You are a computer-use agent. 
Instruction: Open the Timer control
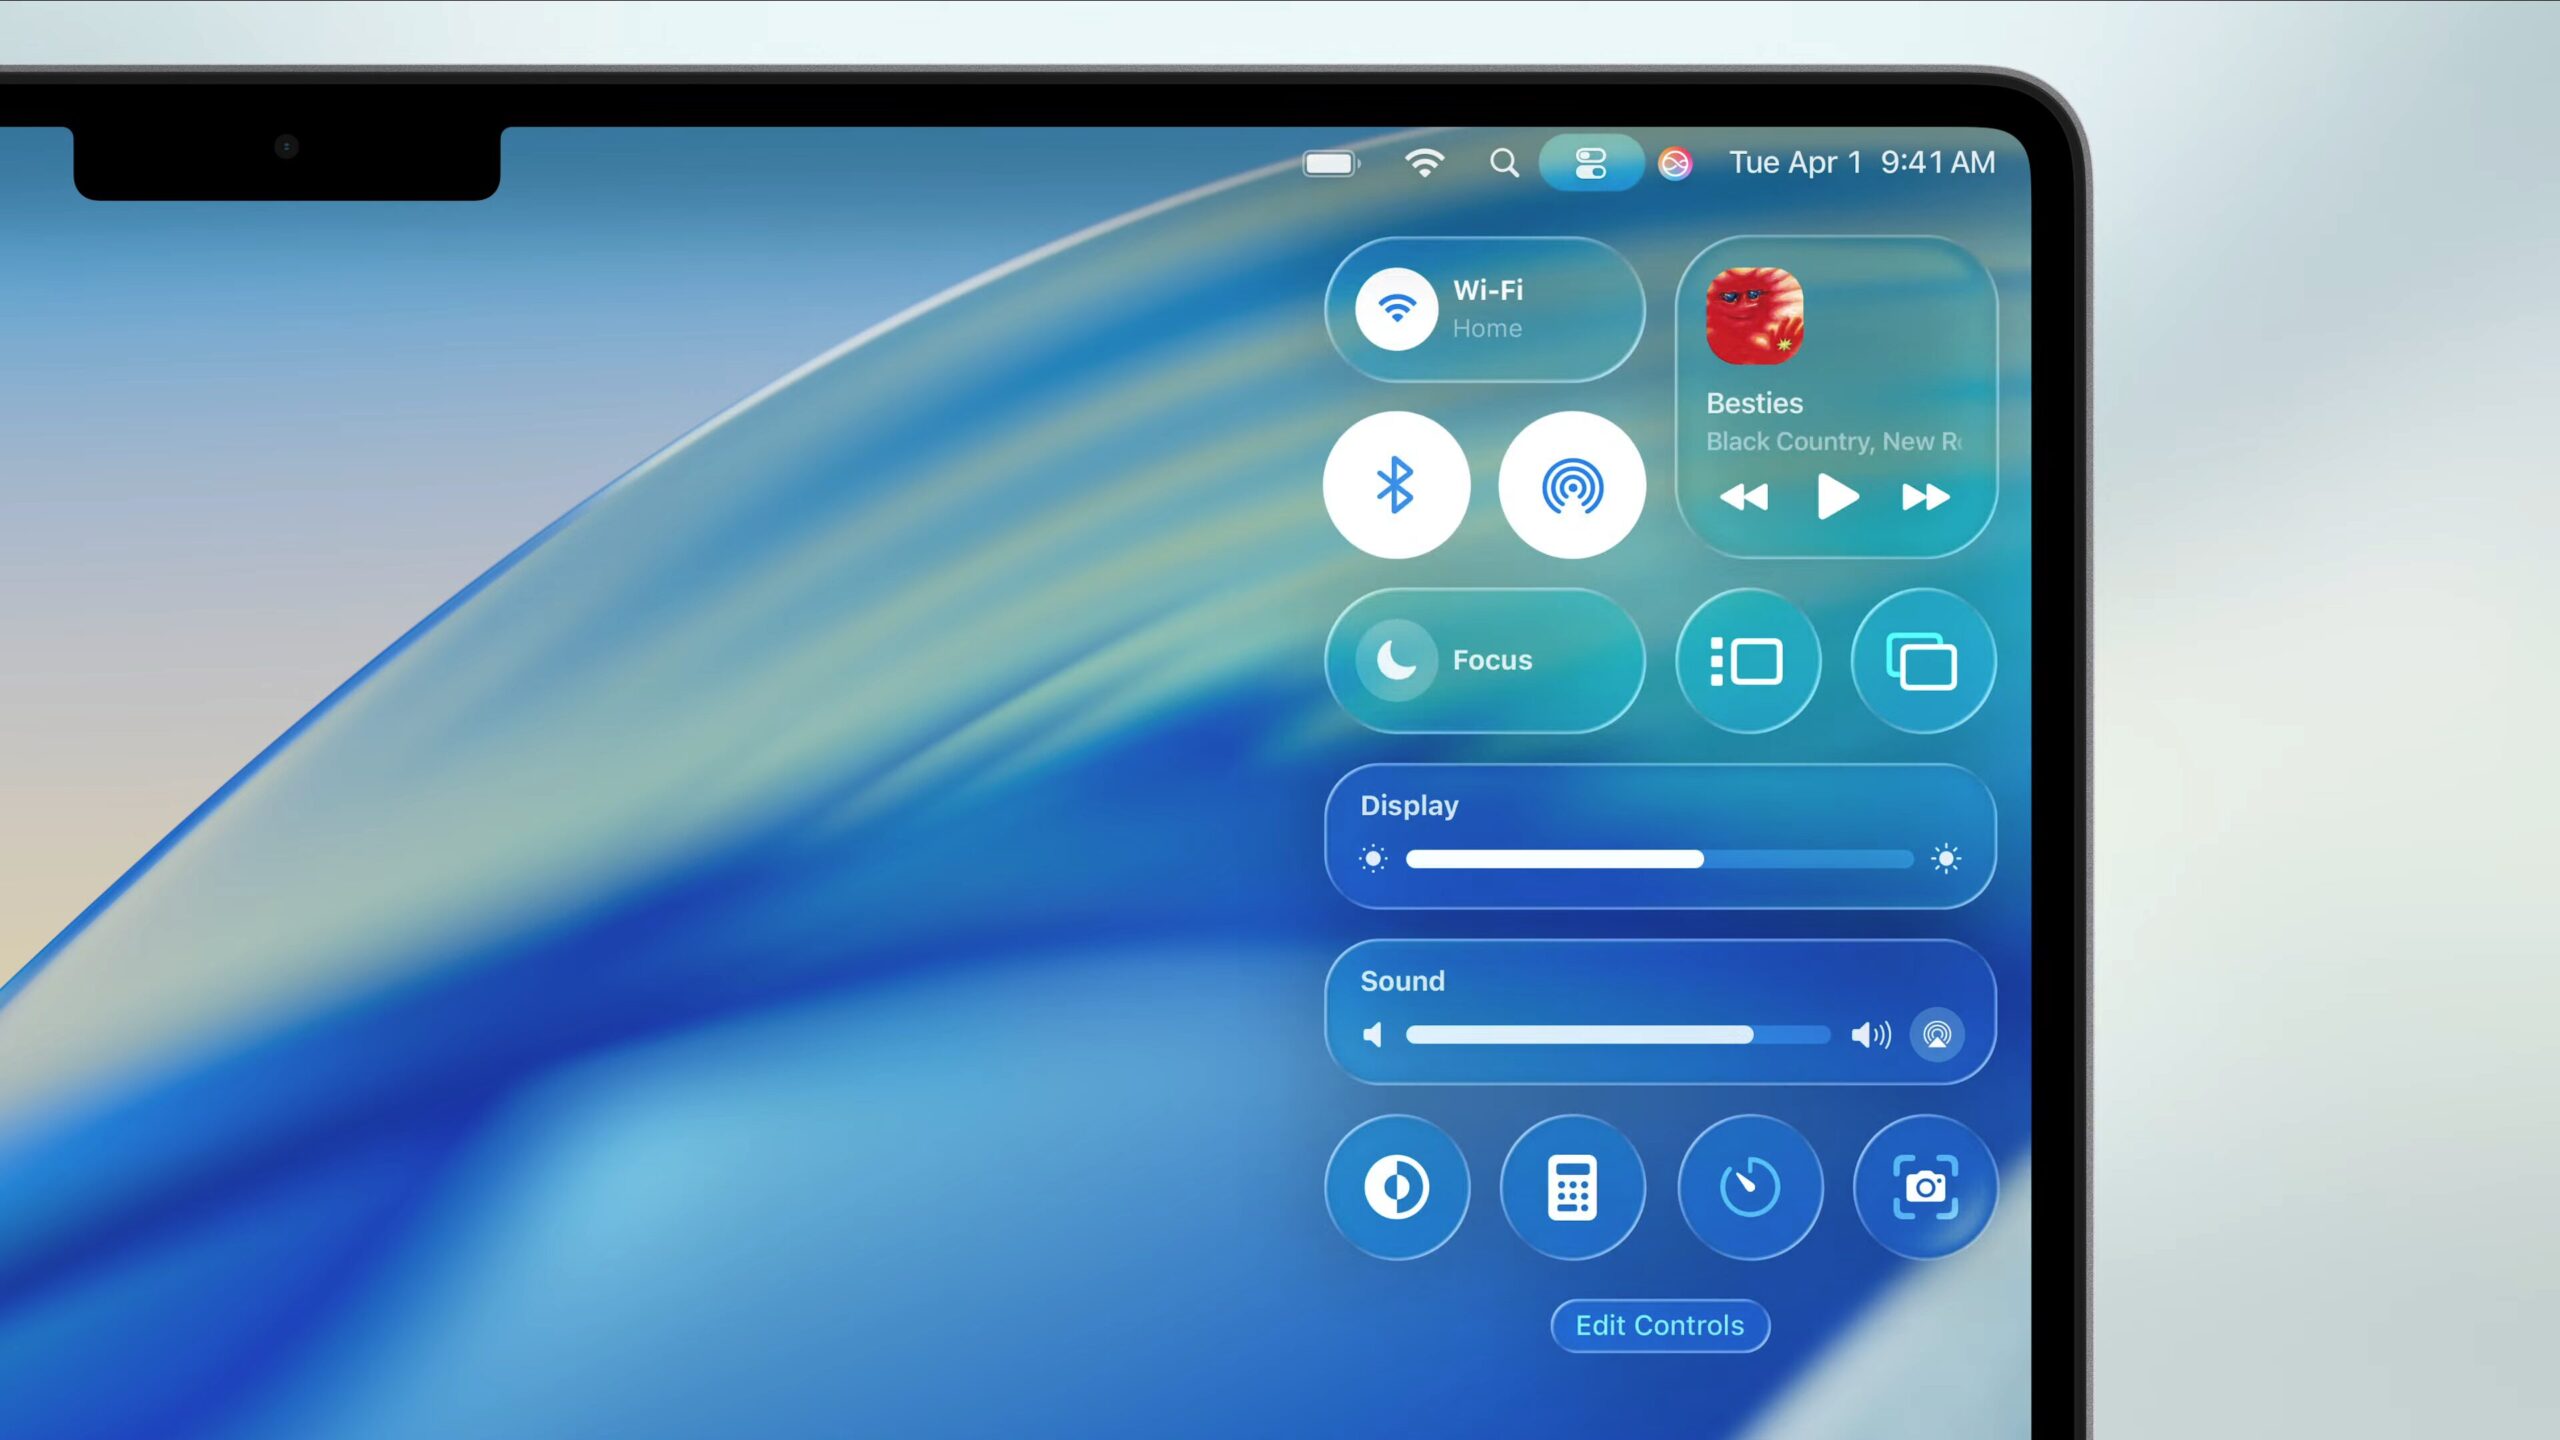(1749, 1187)
